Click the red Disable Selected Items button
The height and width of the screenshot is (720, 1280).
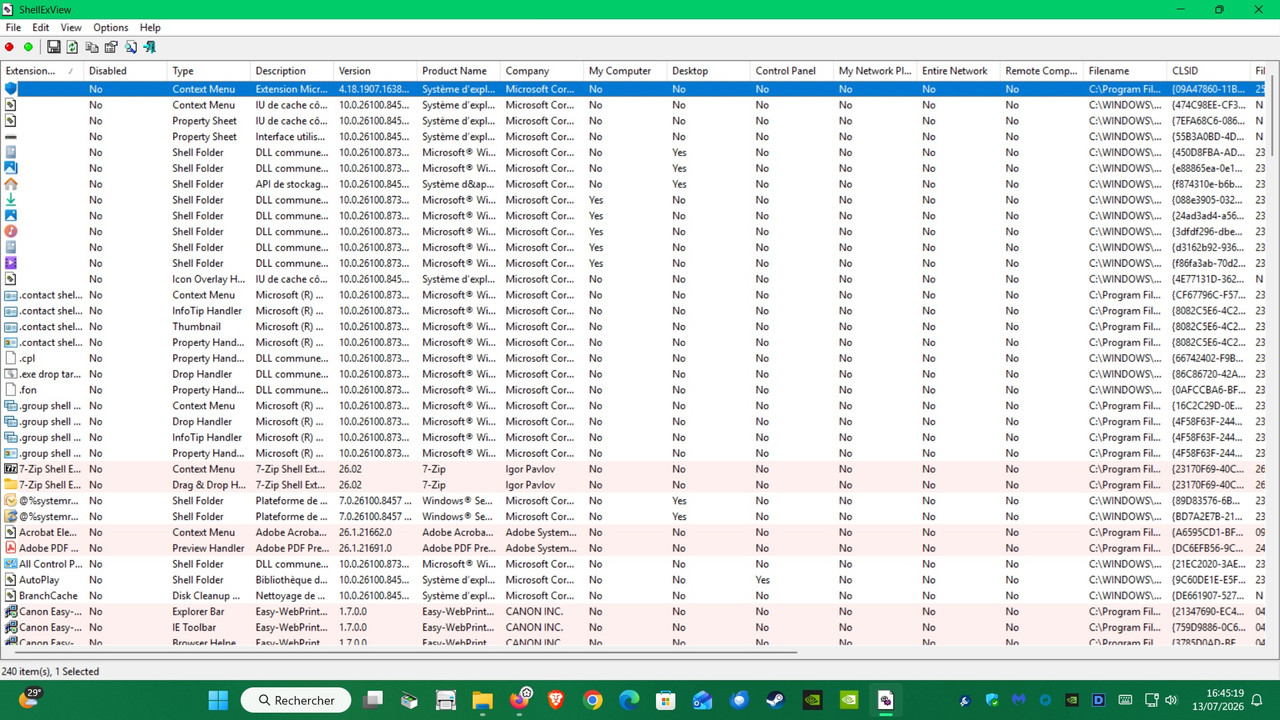pos(10,47)
